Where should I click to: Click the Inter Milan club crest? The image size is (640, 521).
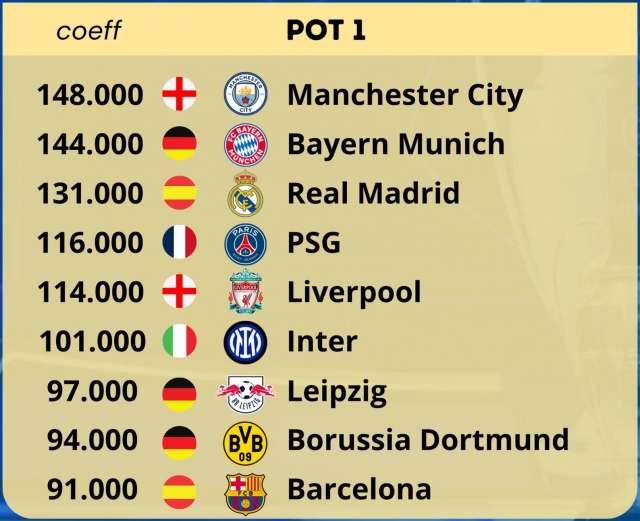[245, 342]
